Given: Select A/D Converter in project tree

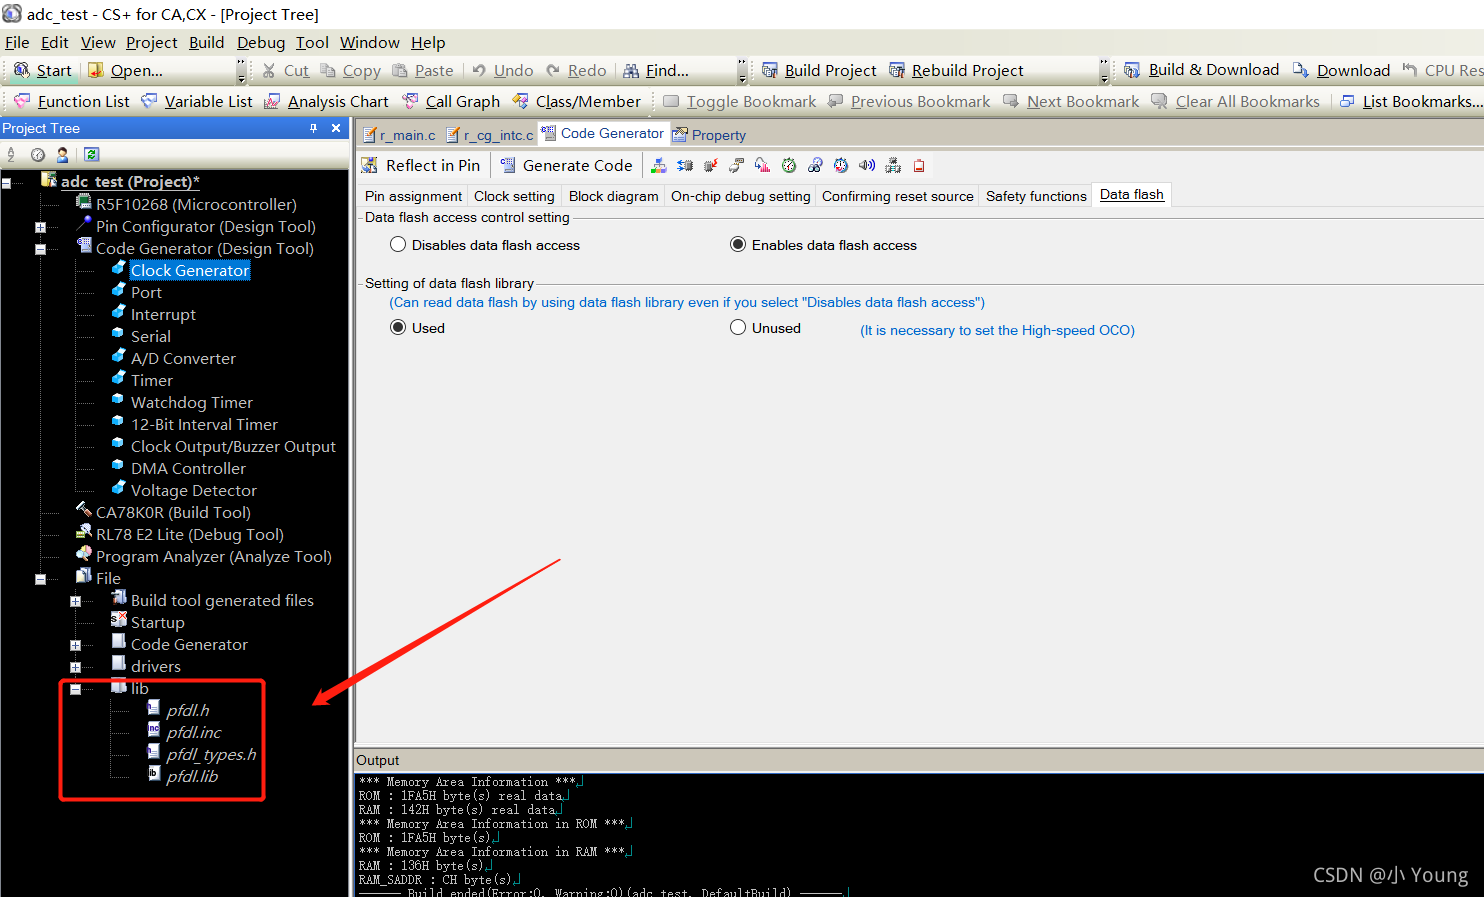Looking at the screenshot, I should point(183,359).
